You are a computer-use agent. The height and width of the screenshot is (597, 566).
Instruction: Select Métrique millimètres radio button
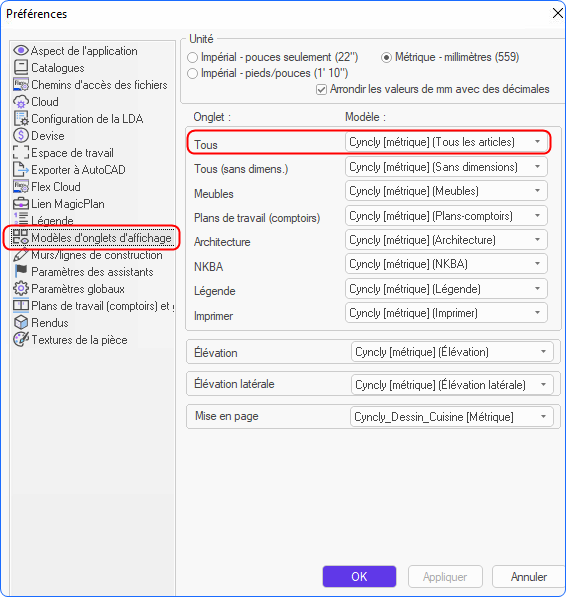(x=386, y=57)
